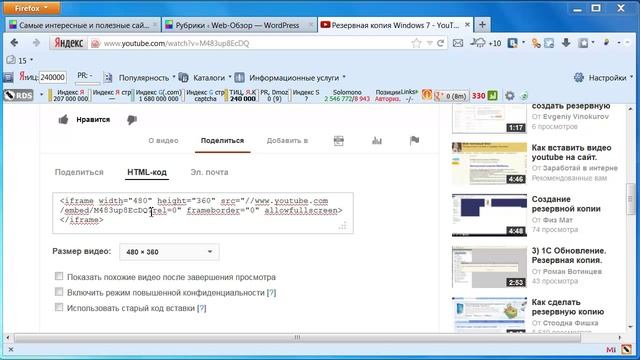Open the VK toolbar icon
The width and height of the screenshot is (640, 360).
pyautogui.click(x=512, y=43)
